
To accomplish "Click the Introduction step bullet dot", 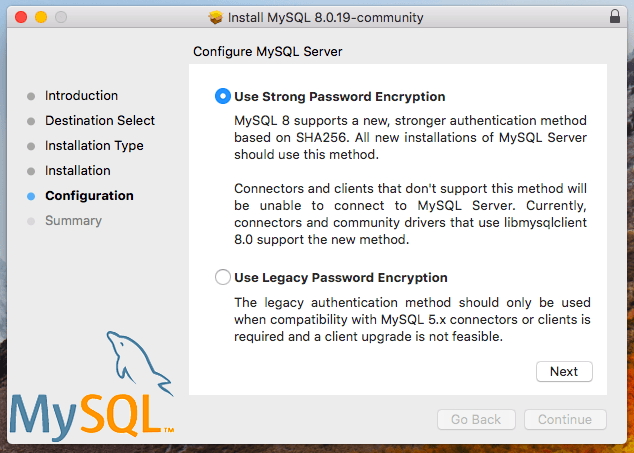I will pyautogui.click(x=32, y=96).
